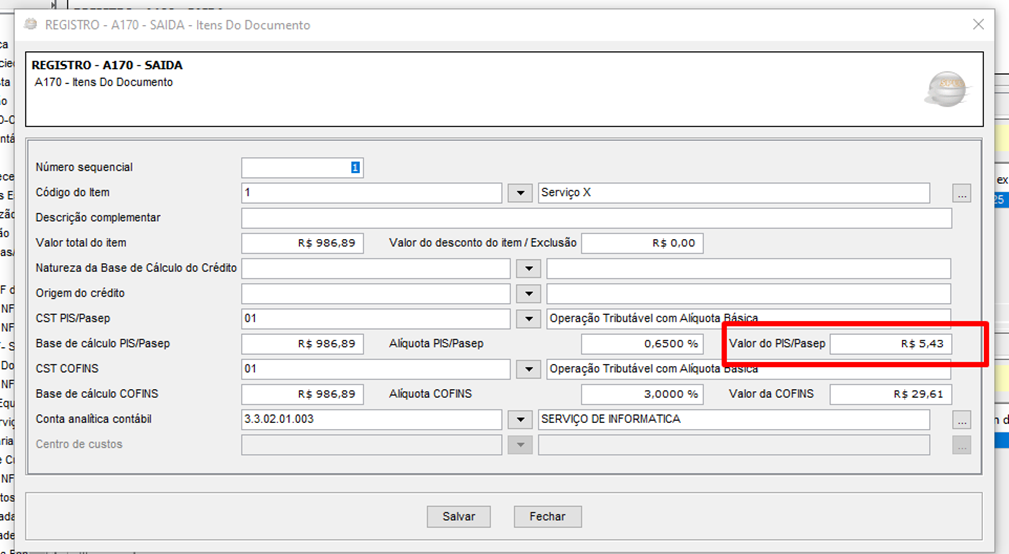Click ellipsis button beside SERVIÇO DE INFORMATICA
The image size is (1009, 554).
click(961, 420)
